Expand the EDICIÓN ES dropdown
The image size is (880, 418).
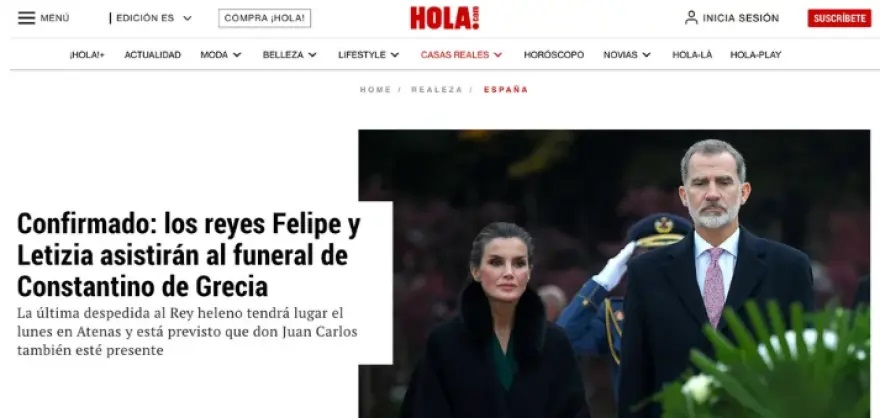click(187, 19)
